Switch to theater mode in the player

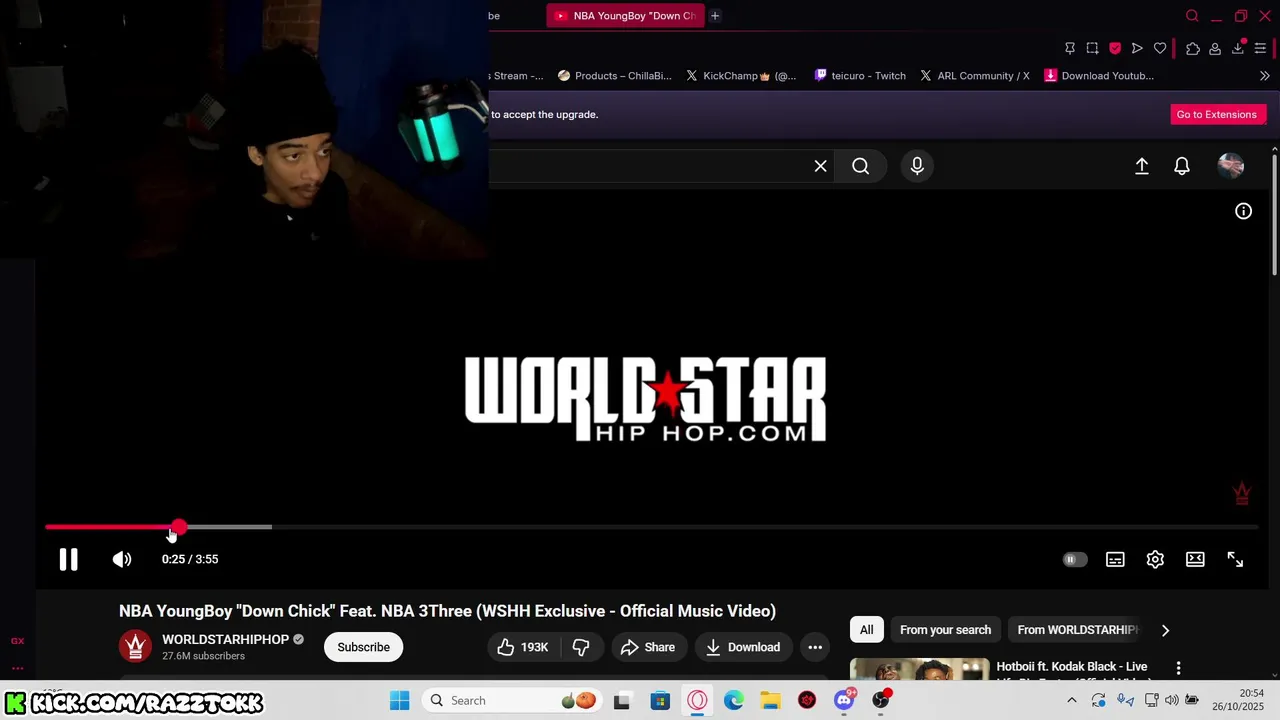[x=1195, y=559]
